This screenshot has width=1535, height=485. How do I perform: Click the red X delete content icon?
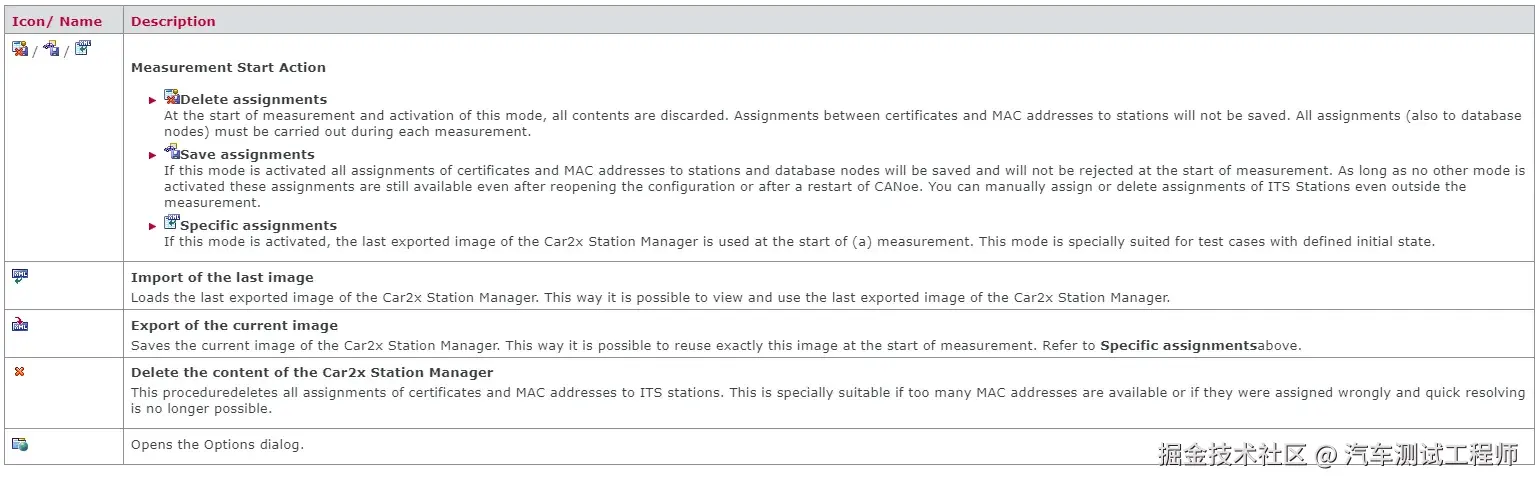(19, 371)
